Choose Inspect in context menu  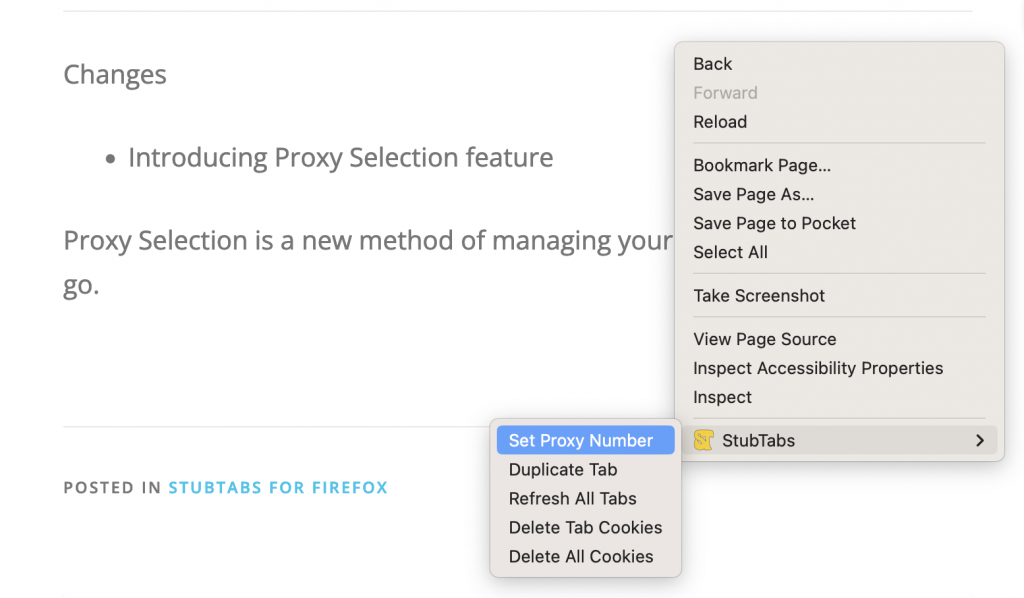click(722, 397)
